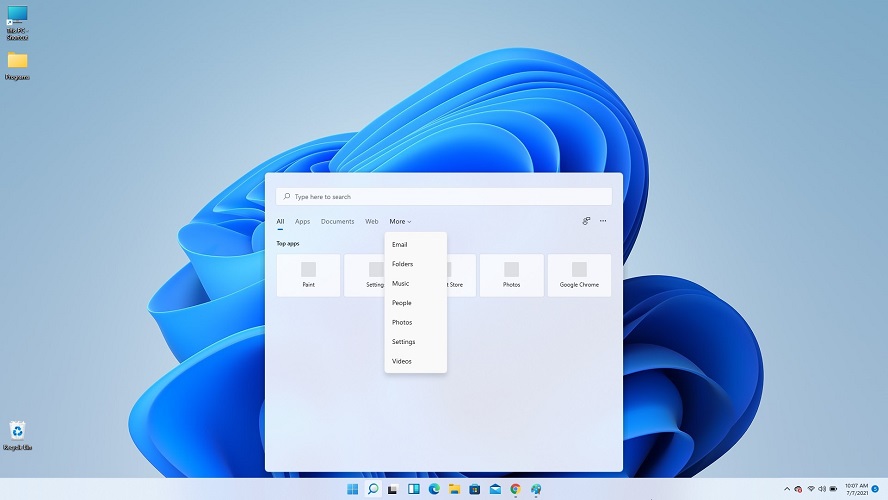Screen dimensions: 888x500
Task: Click the Windows Start button
Action: point(352,489)
